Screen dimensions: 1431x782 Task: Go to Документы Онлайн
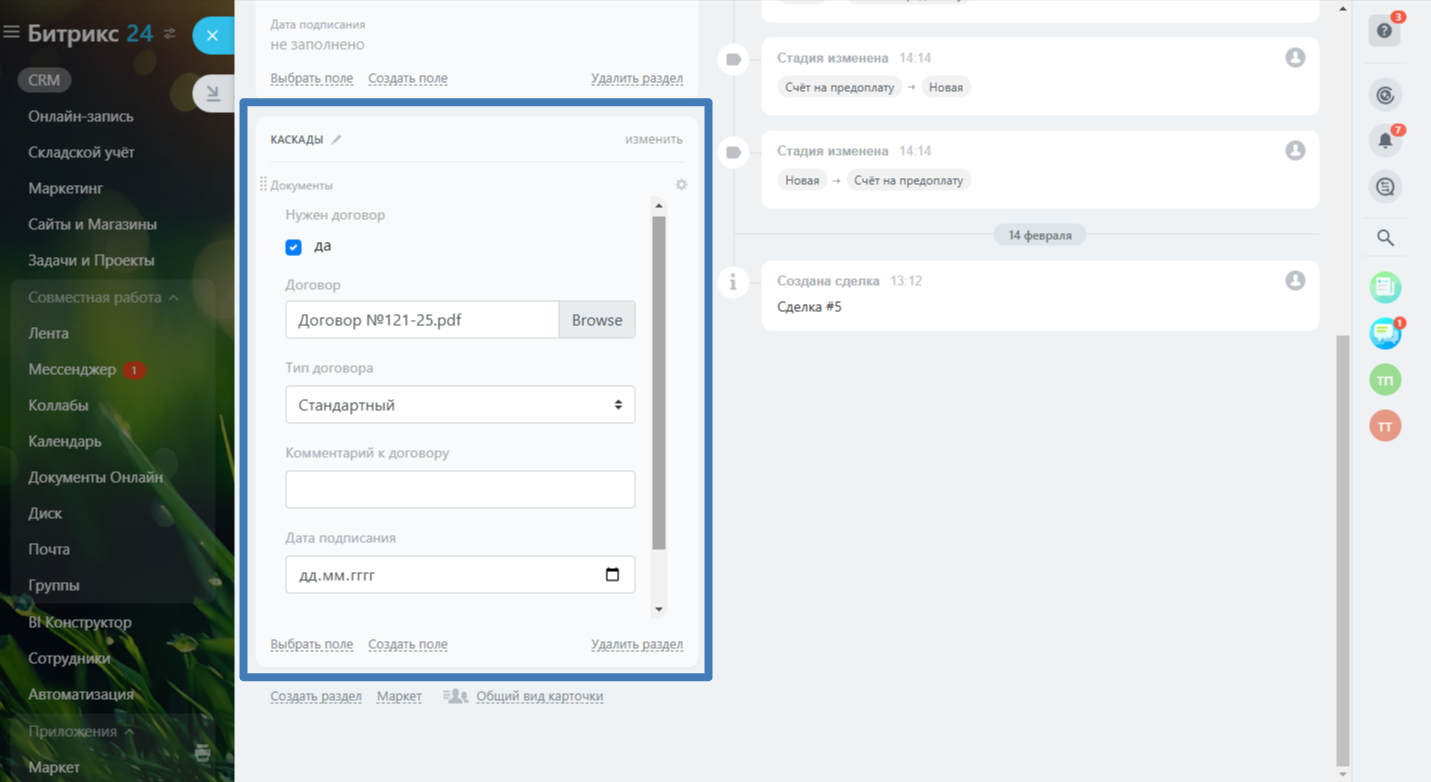coord(95,477)
